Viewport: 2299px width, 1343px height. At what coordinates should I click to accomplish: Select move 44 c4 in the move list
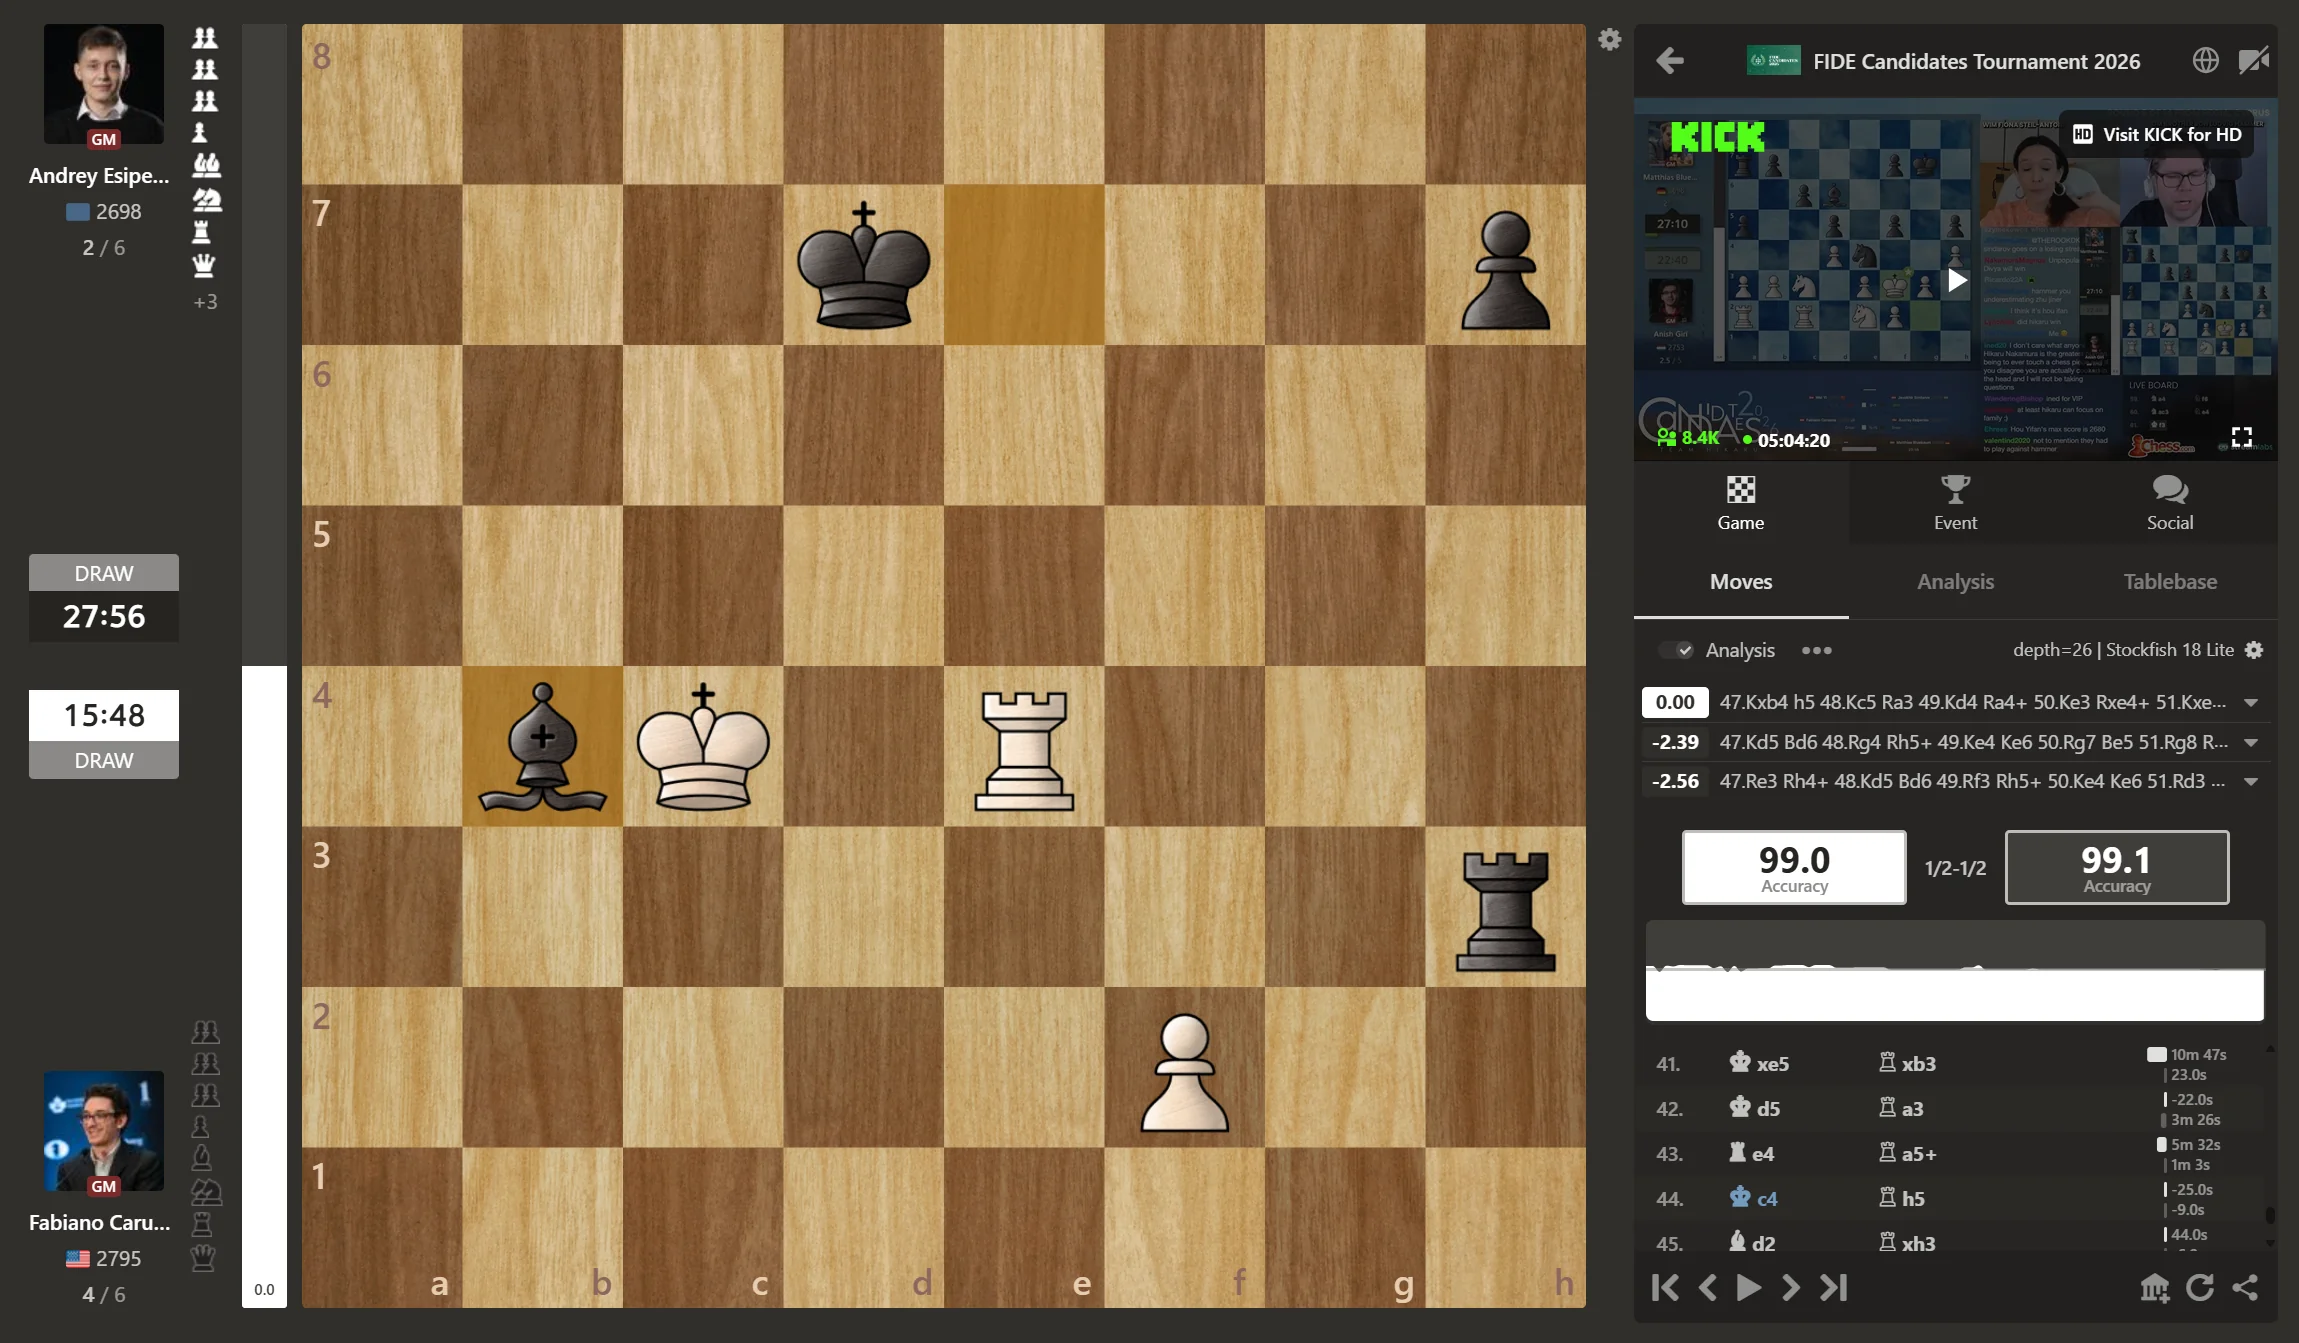[x=1765, y=1198]
